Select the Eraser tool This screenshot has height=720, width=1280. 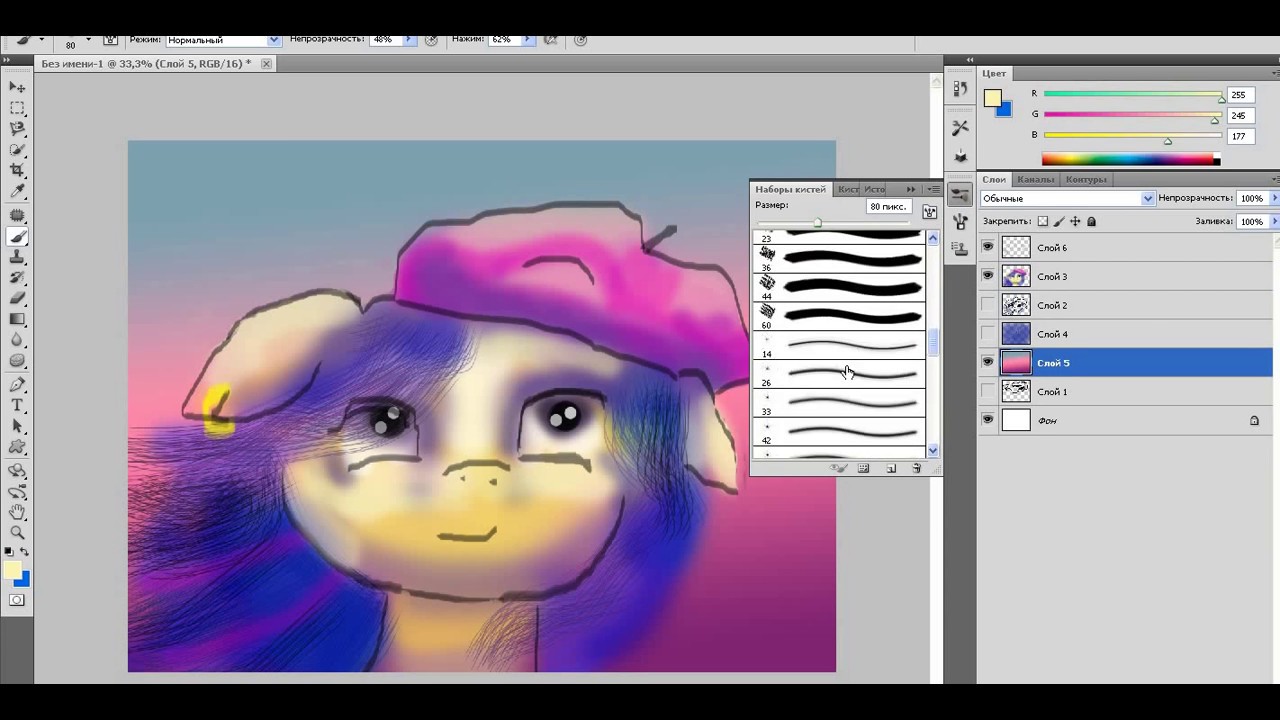tap(17, 298)
